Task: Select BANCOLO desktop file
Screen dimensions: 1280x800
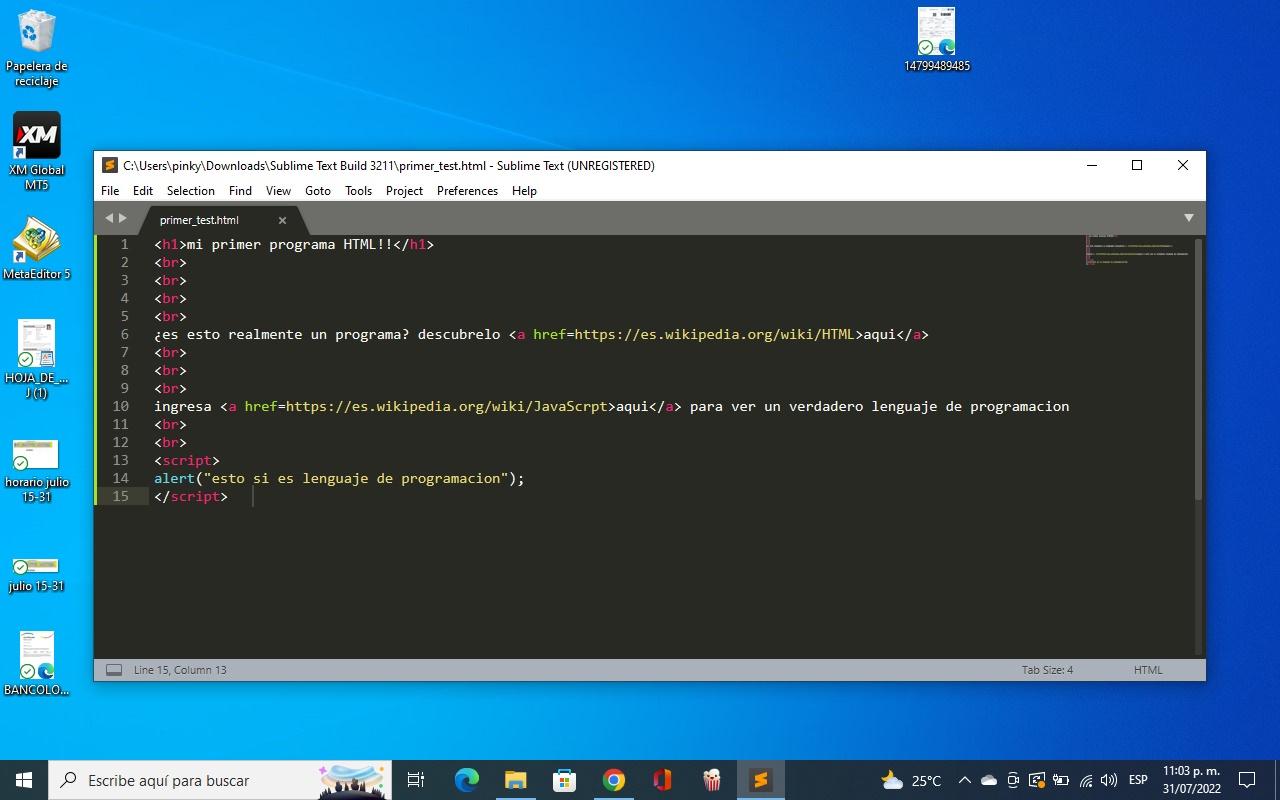Action: point(37,663)
